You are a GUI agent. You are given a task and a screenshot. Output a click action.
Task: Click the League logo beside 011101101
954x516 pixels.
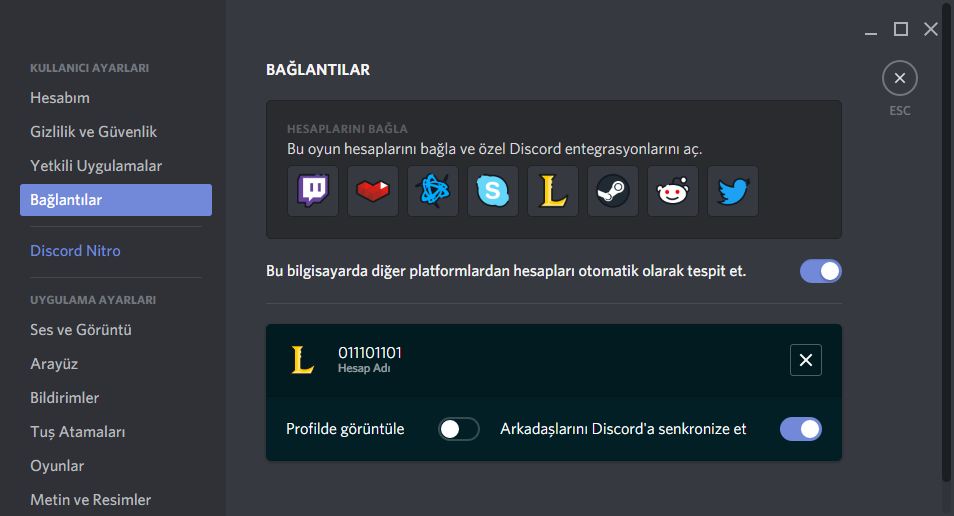click(302, 360)
